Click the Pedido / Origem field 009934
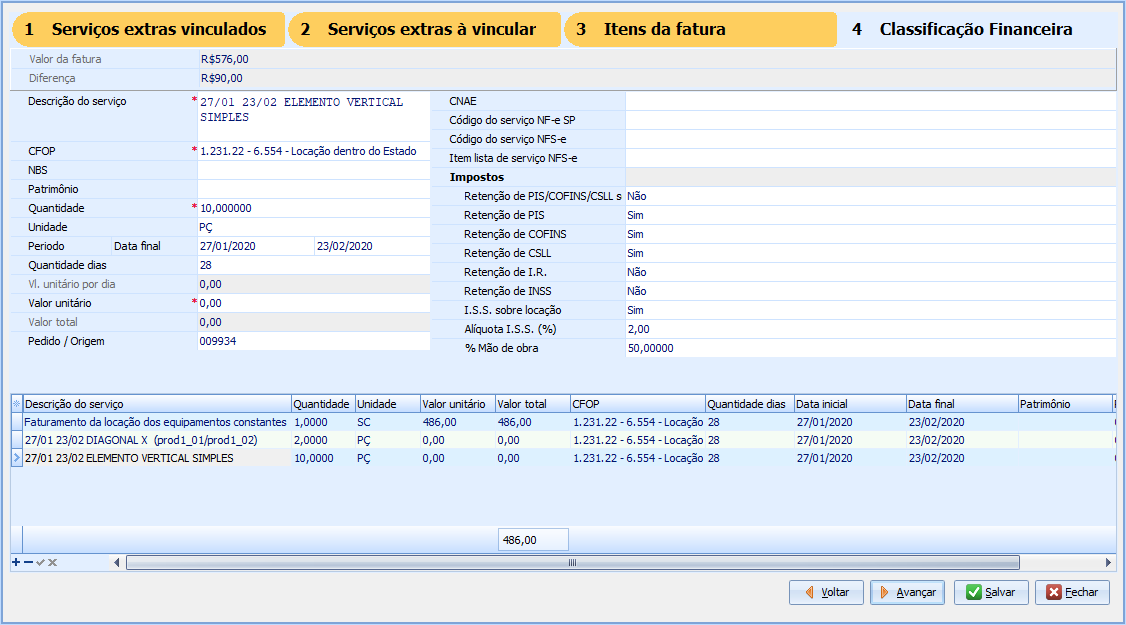Viewport: 1126px width, 625px height. tap(314, 341)
